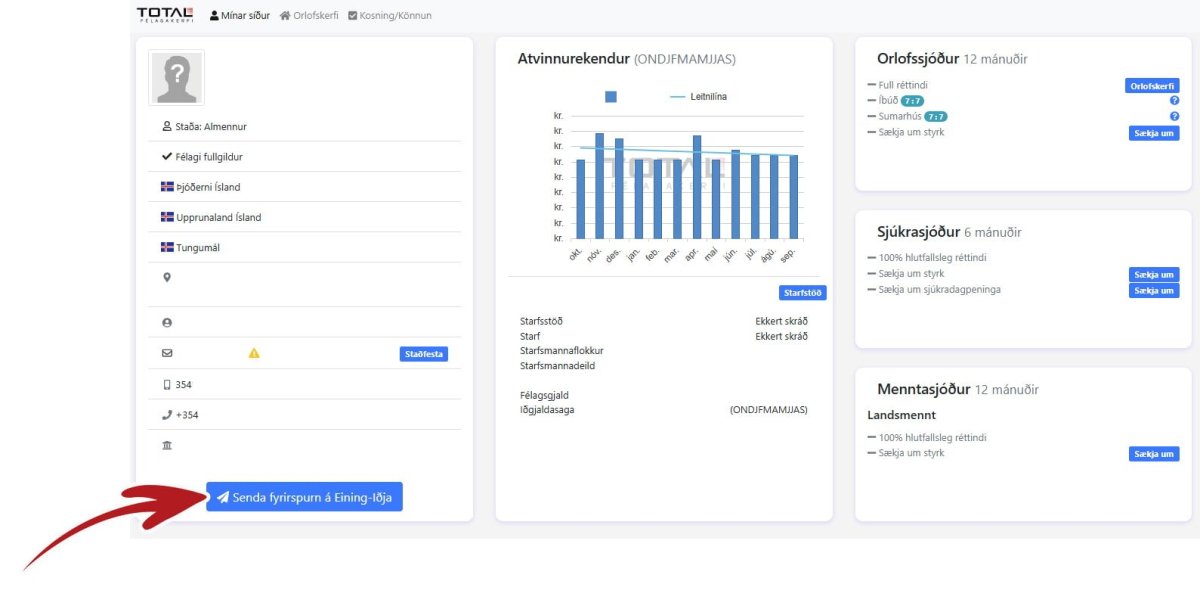Click the envelope email icon
1200x609 pixels.
[167, 353]
